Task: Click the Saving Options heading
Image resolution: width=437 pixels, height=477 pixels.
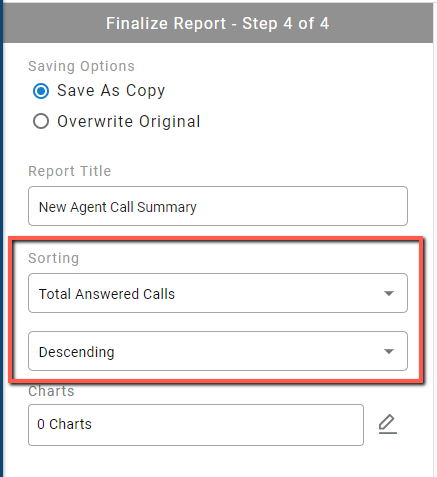Action: tap(81, 66)
